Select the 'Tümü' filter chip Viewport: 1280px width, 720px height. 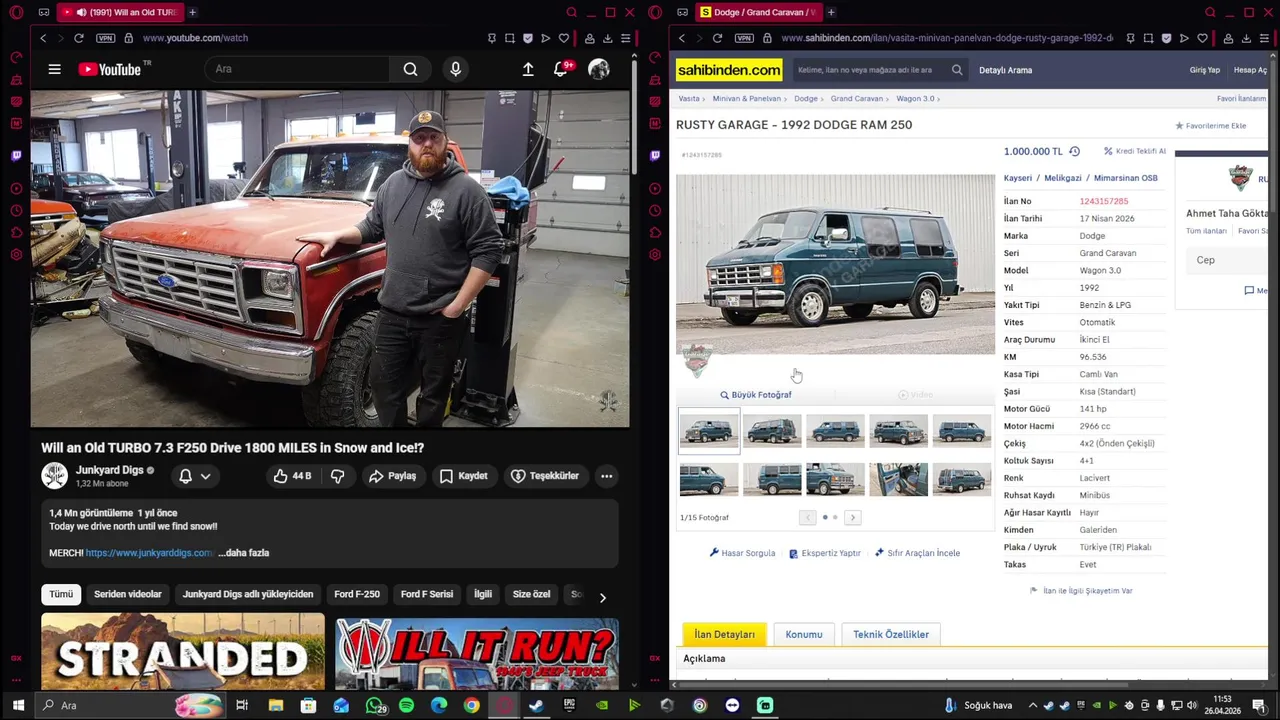(x=61, y=594)
